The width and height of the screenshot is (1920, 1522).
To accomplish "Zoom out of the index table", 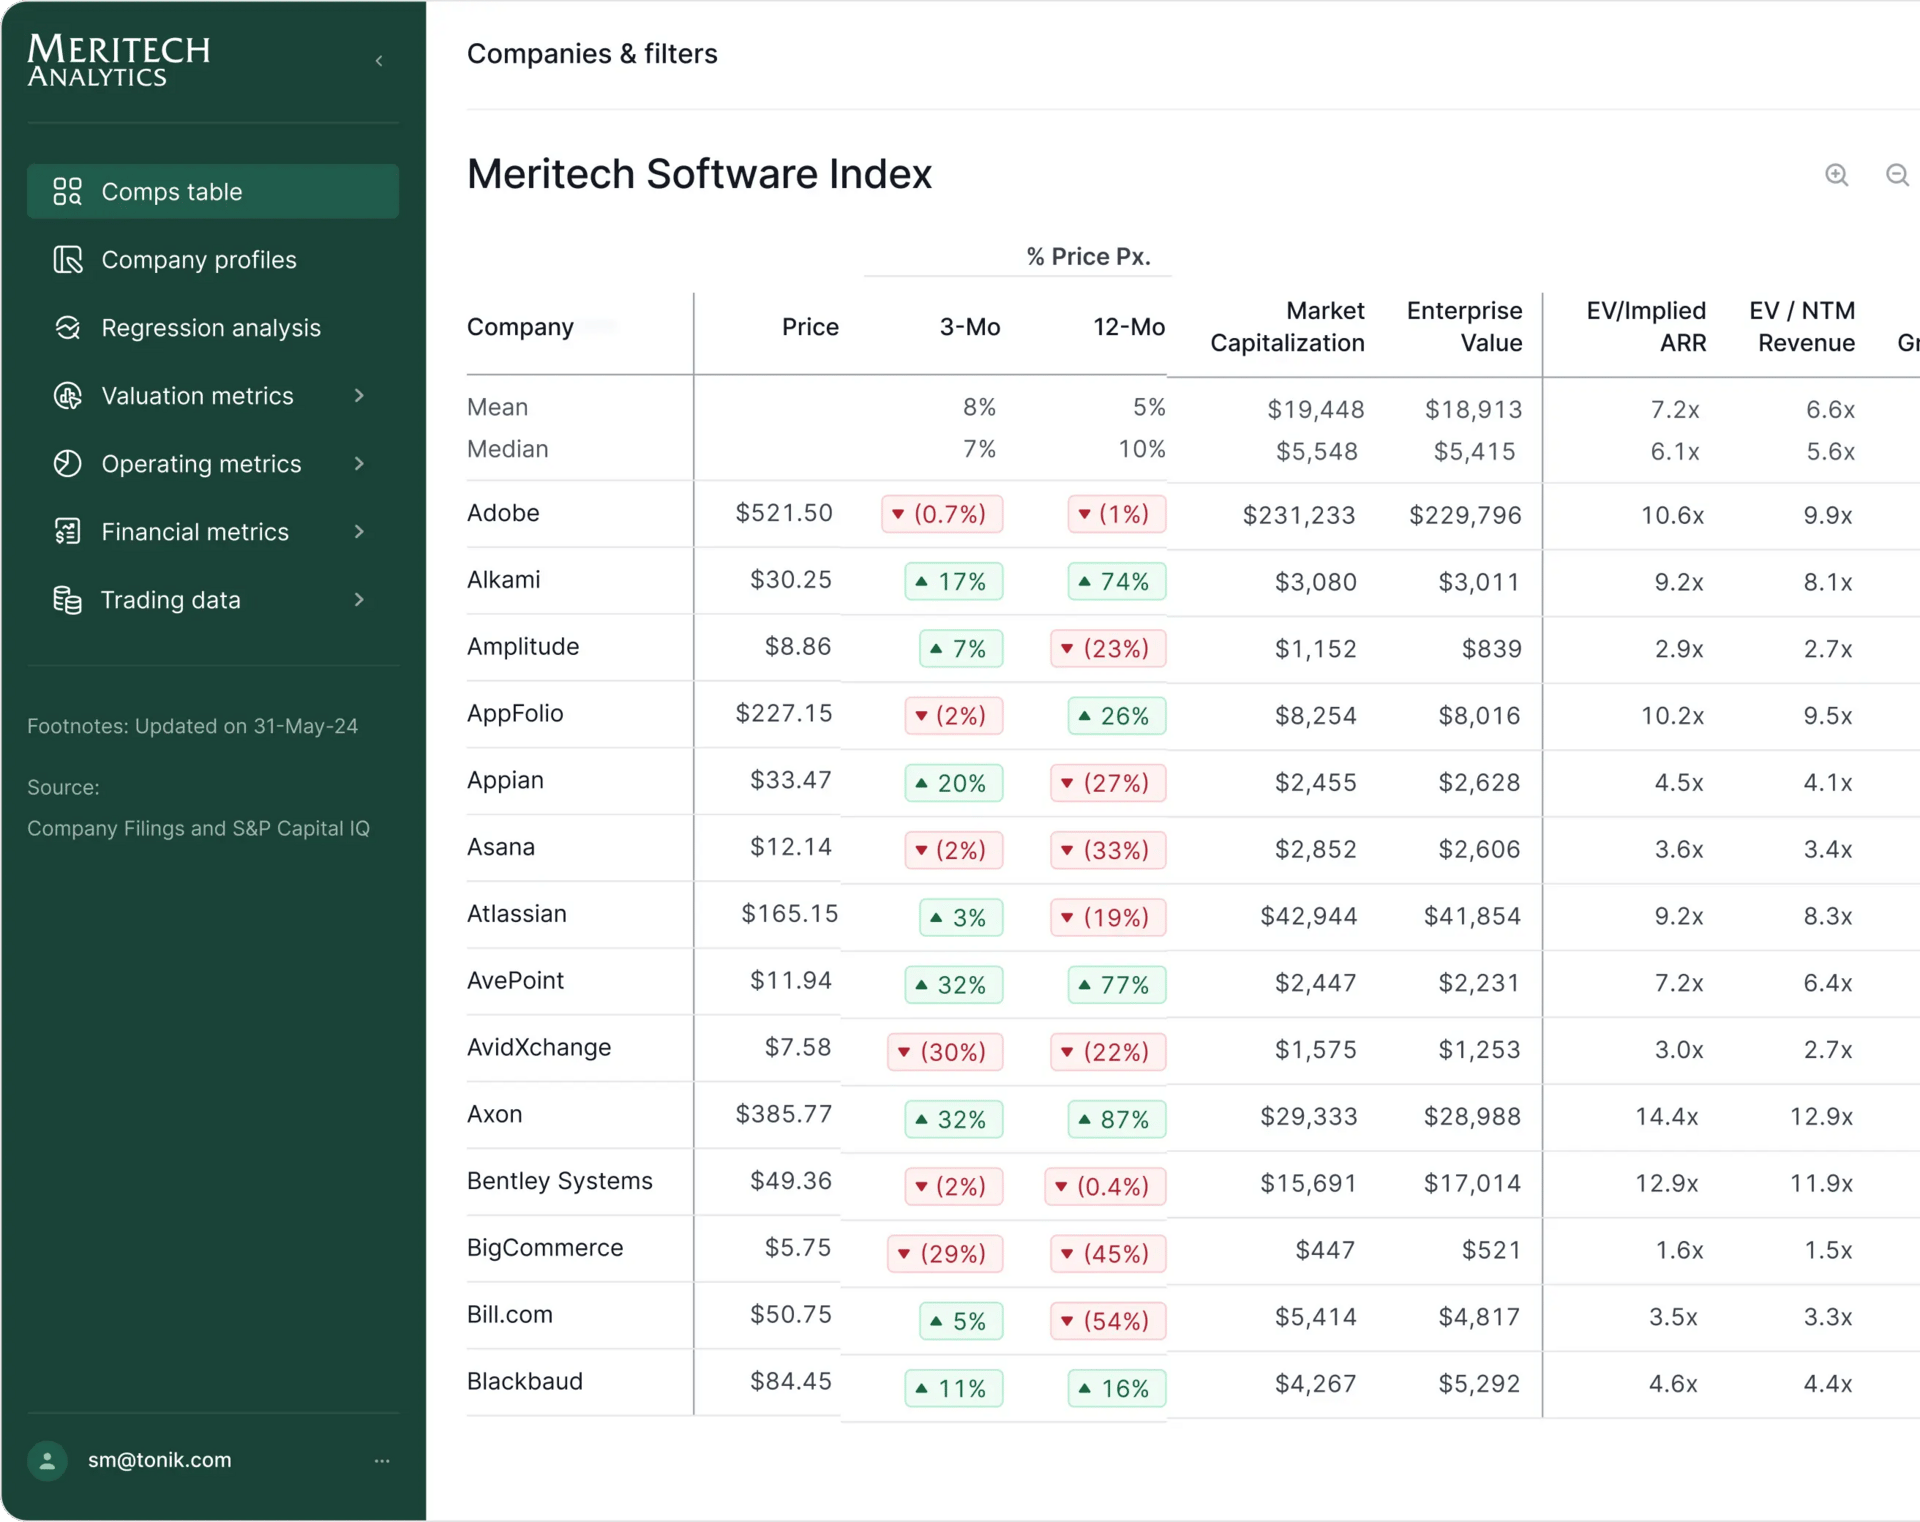I will [x=1897, y=175].
